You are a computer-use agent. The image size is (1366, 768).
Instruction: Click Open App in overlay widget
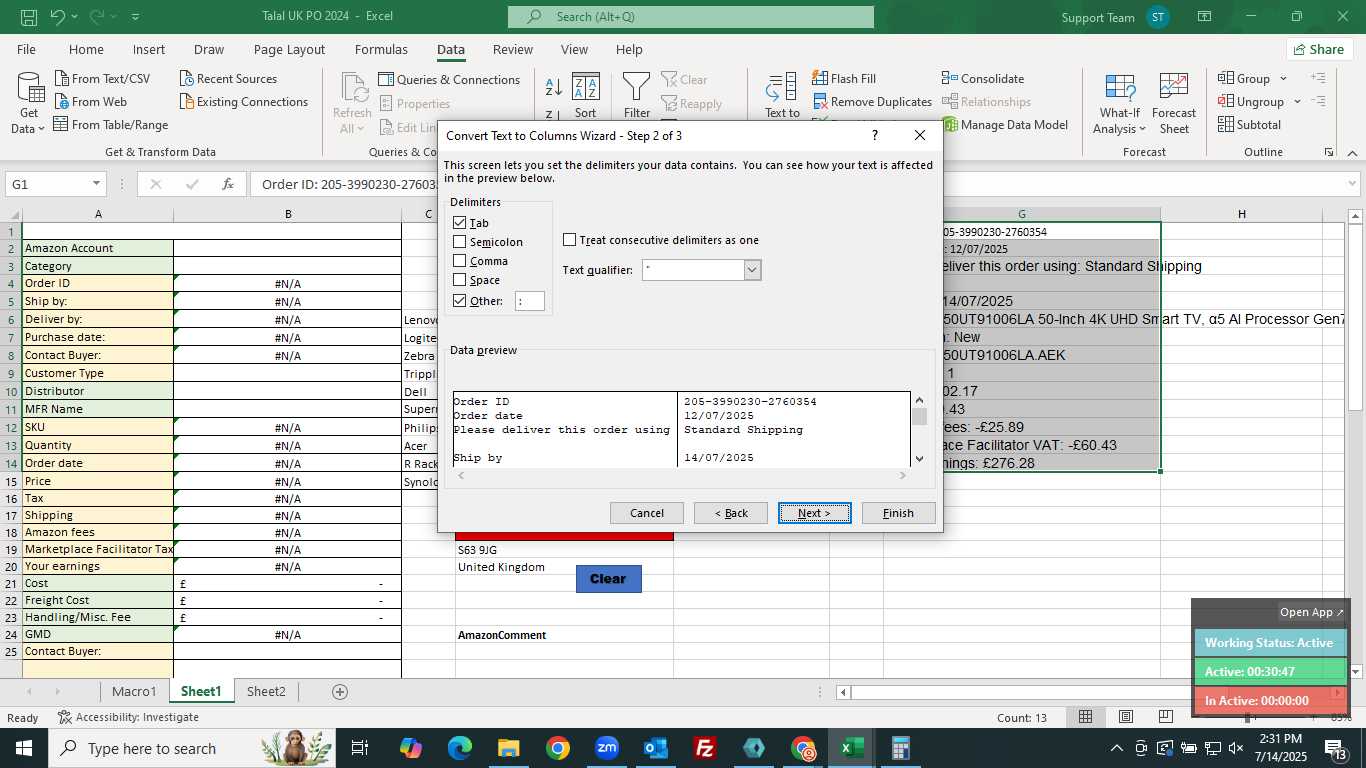click(x=1312, y=612)
